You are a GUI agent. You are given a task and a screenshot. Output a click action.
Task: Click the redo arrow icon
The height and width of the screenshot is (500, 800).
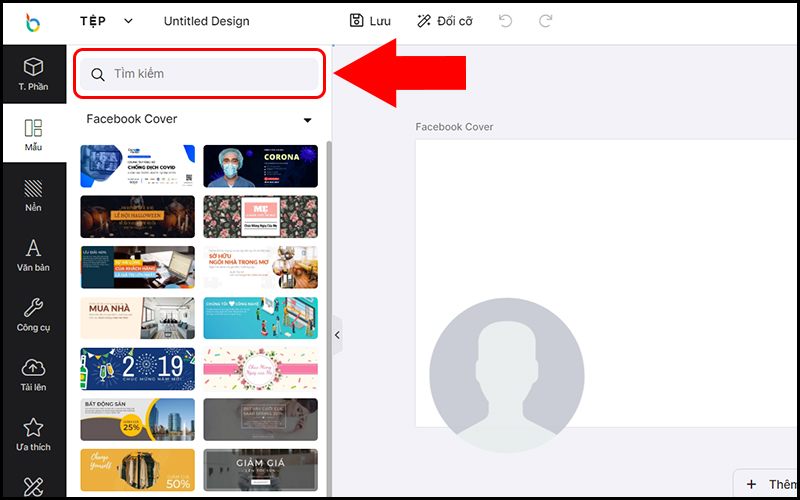pyautogui.click(x=545, y=21)
